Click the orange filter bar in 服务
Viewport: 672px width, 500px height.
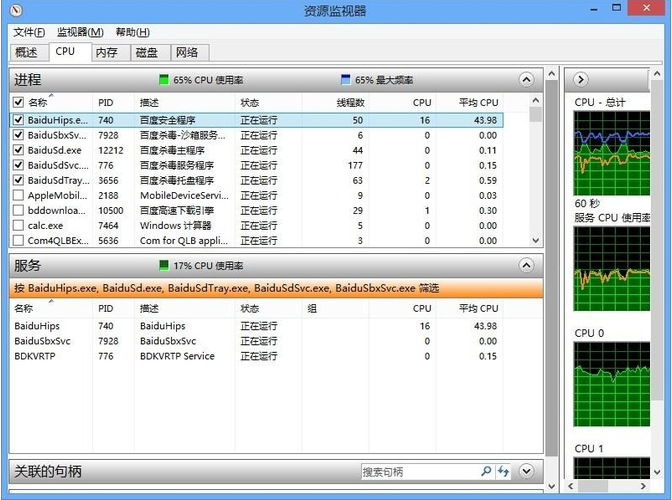click(x=276, y=288)
